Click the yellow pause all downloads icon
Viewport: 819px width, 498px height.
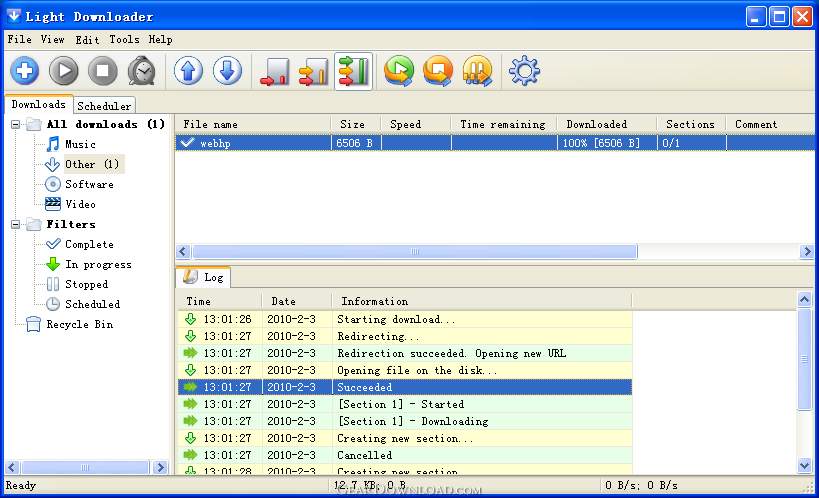tap(477, 71)
